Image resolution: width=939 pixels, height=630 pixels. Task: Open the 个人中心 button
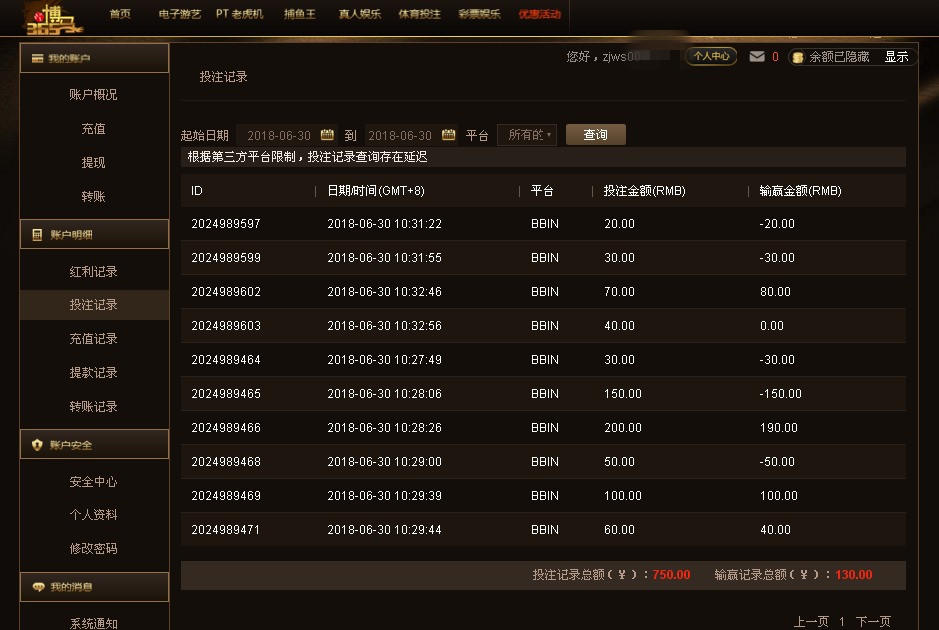click(x=711, y=57)
